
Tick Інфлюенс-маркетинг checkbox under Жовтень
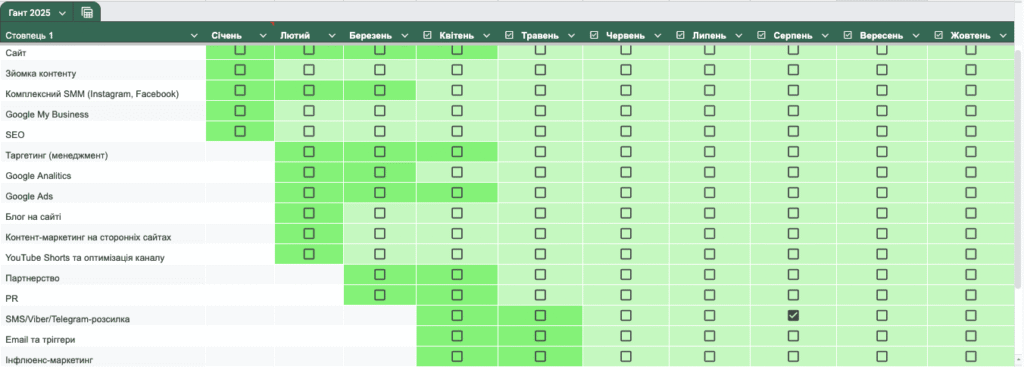[971, 356]
